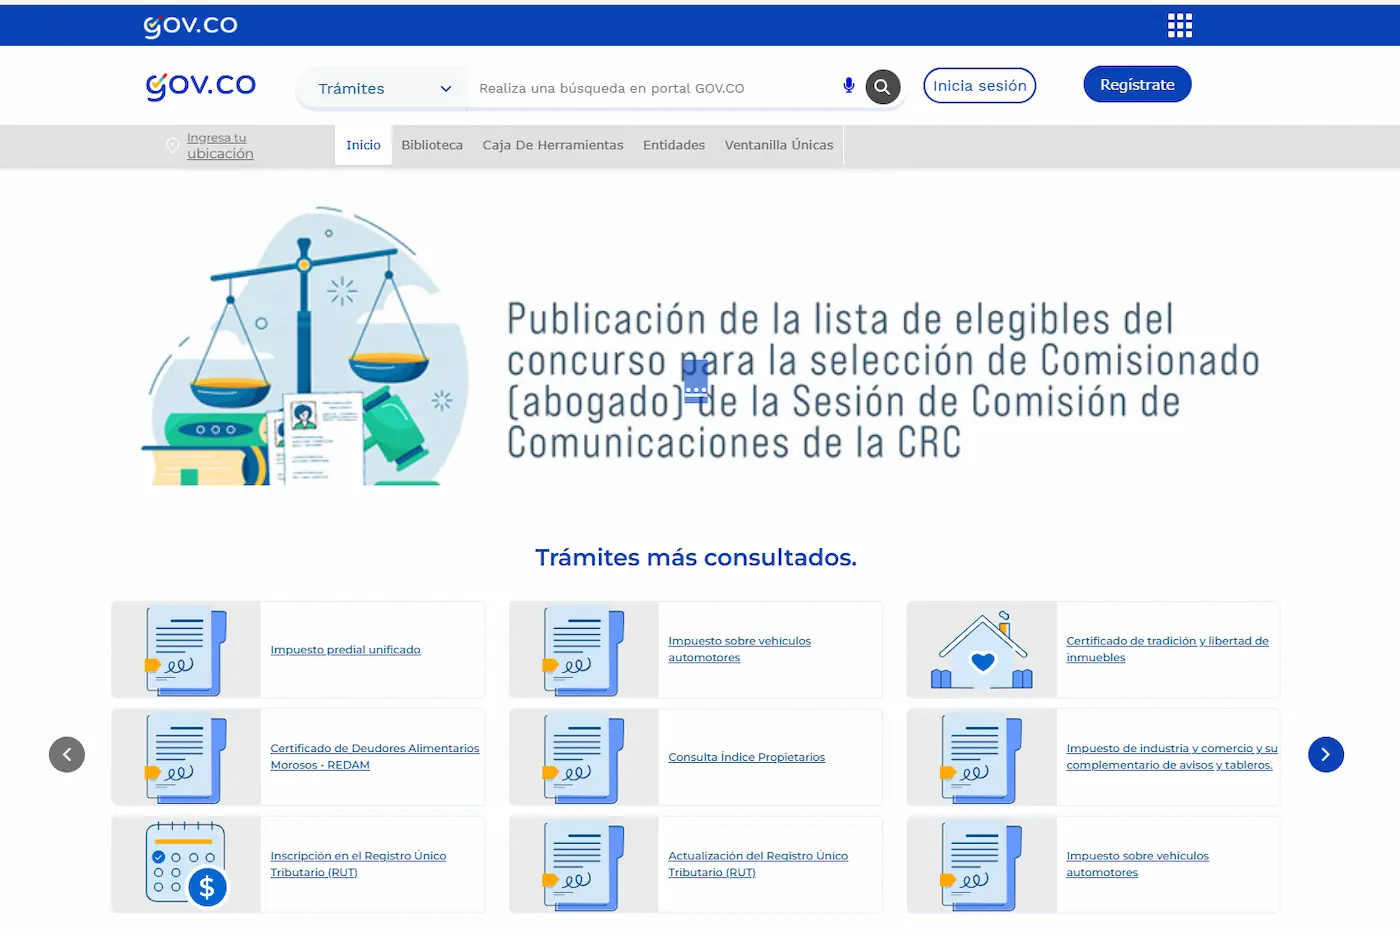
Task: Click the Inicia sesión button
Action: click(980, 85)
